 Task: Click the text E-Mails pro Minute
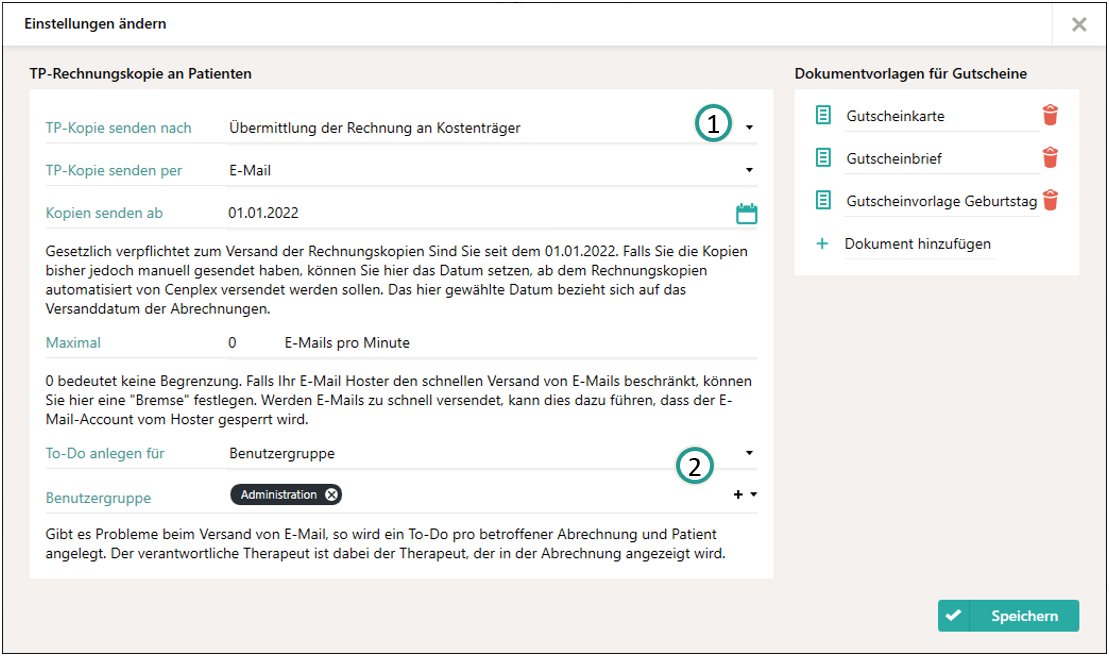[347, 343]
